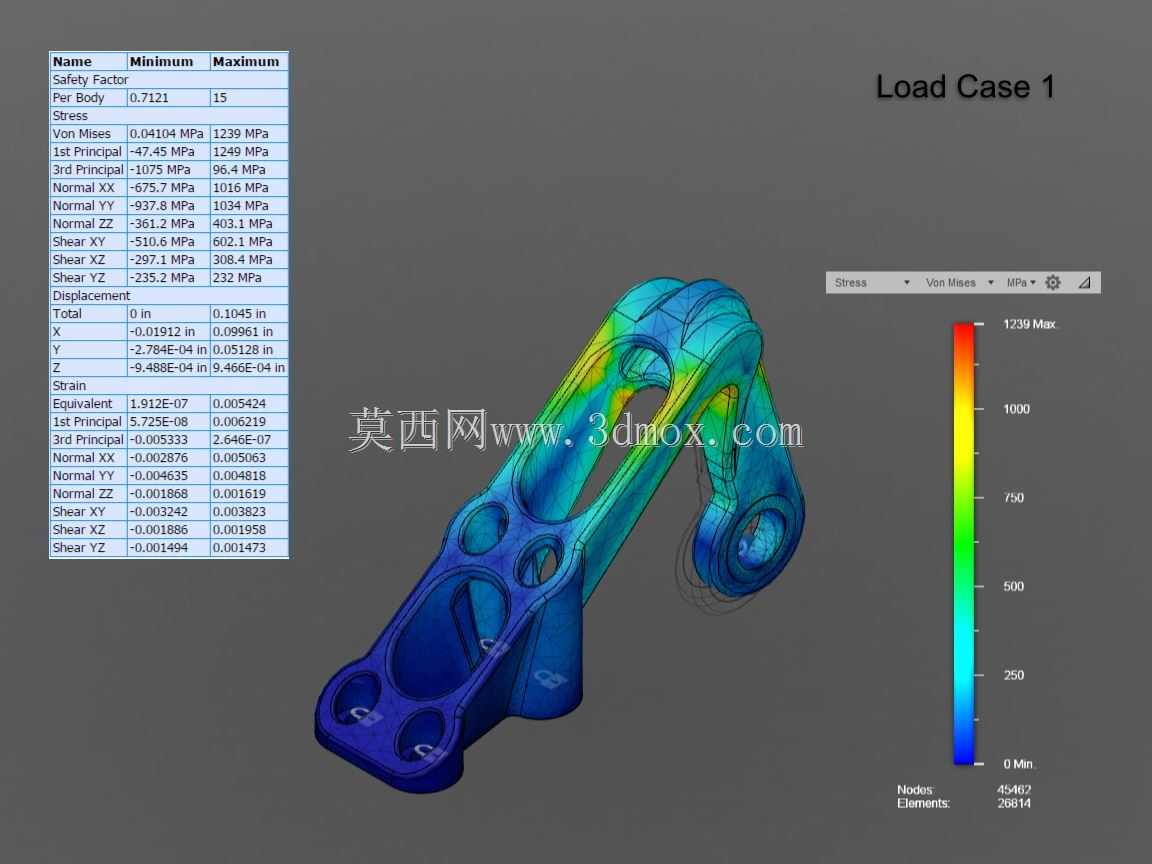Open the MPa units dropdown
1152x864 pixels.
tap(1020, 283)
